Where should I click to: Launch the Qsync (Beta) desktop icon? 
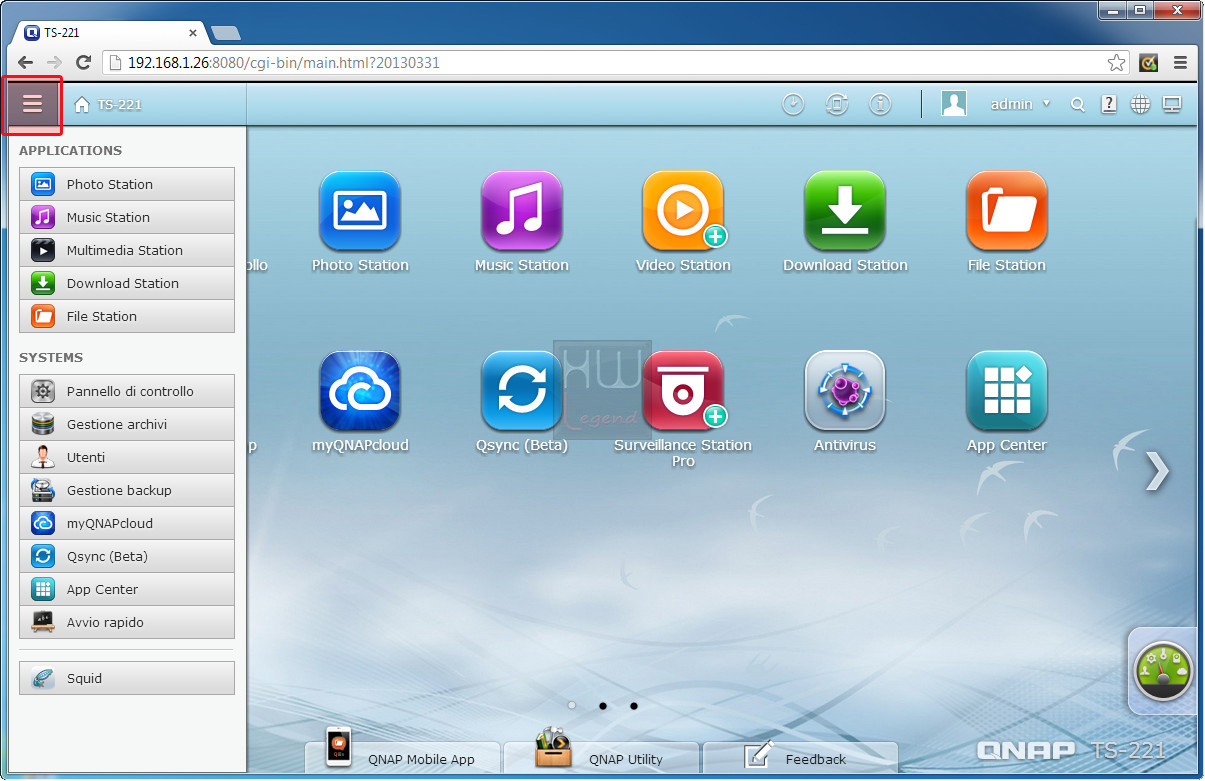coord(522,391)
